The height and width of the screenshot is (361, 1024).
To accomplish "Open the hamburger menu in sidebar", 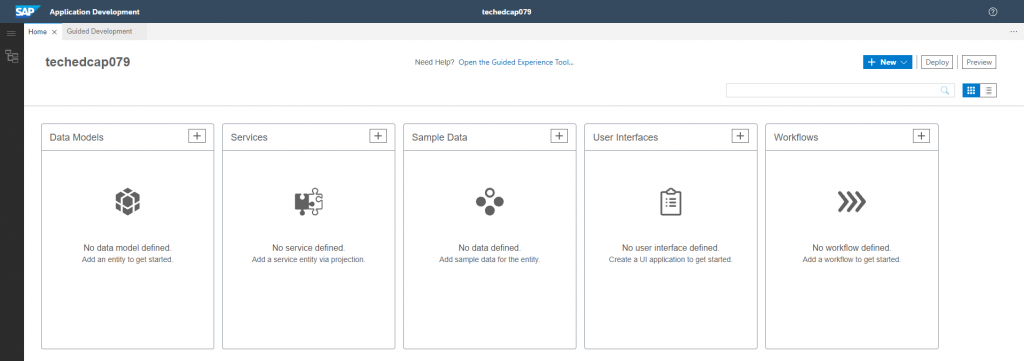I will click(11, 33).
